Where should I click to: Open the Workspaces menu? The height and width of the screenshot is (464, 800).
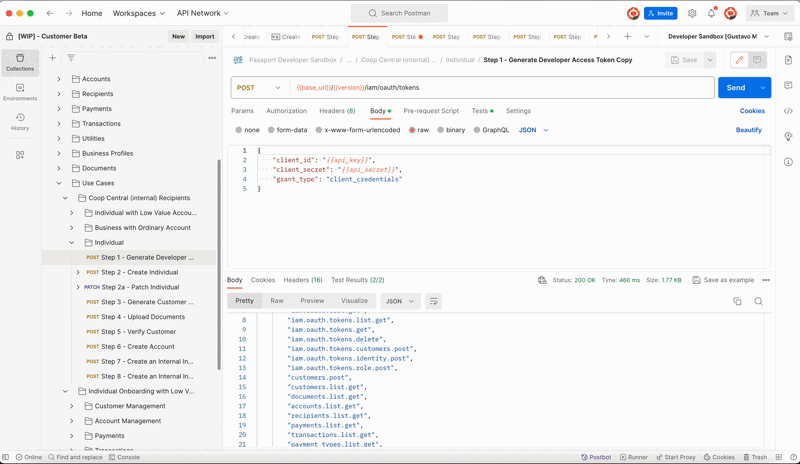click(138, 13)
